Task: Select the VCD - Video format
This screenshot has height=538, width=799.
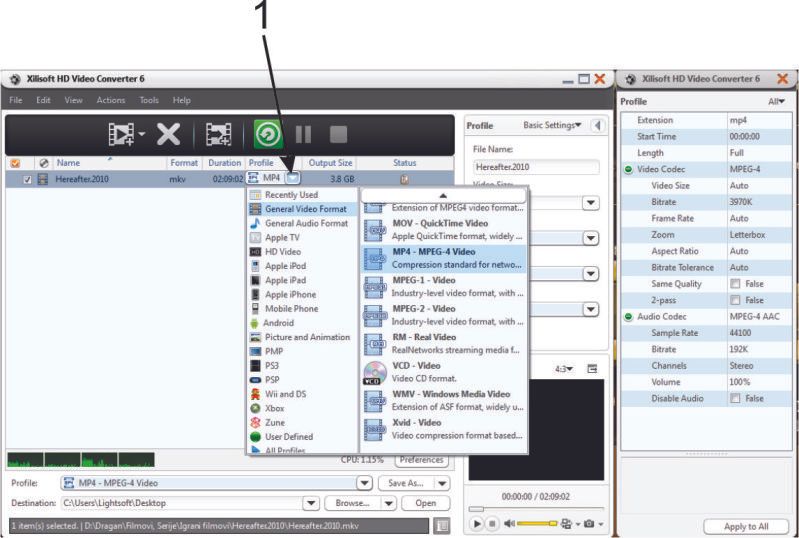Action: click(x=443, y=372)
